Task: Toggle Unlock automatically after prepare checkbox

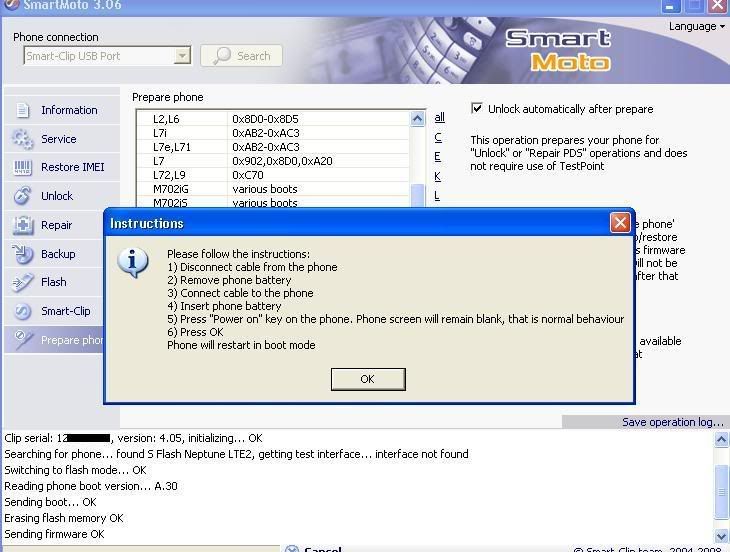Action: pyautogui.click(x=477, y=108)
